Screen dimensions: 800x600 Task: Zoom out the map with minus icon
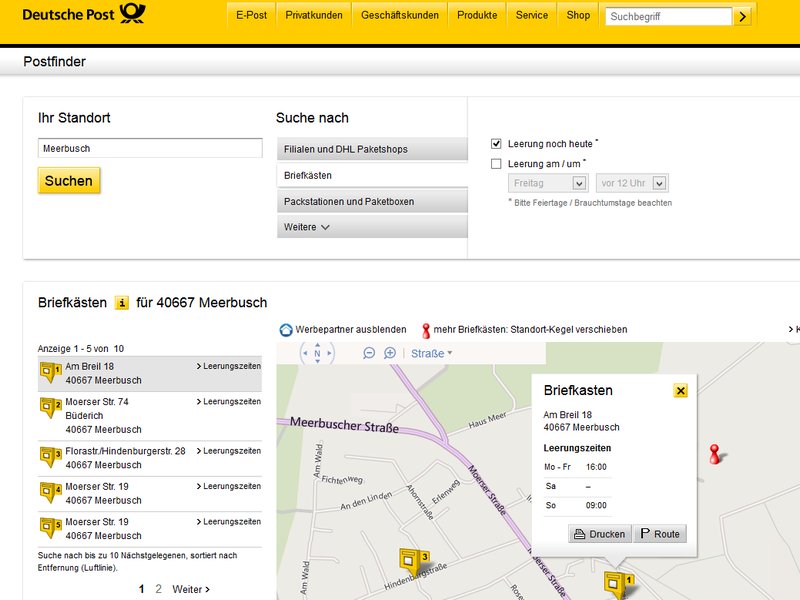click(369, 353)
